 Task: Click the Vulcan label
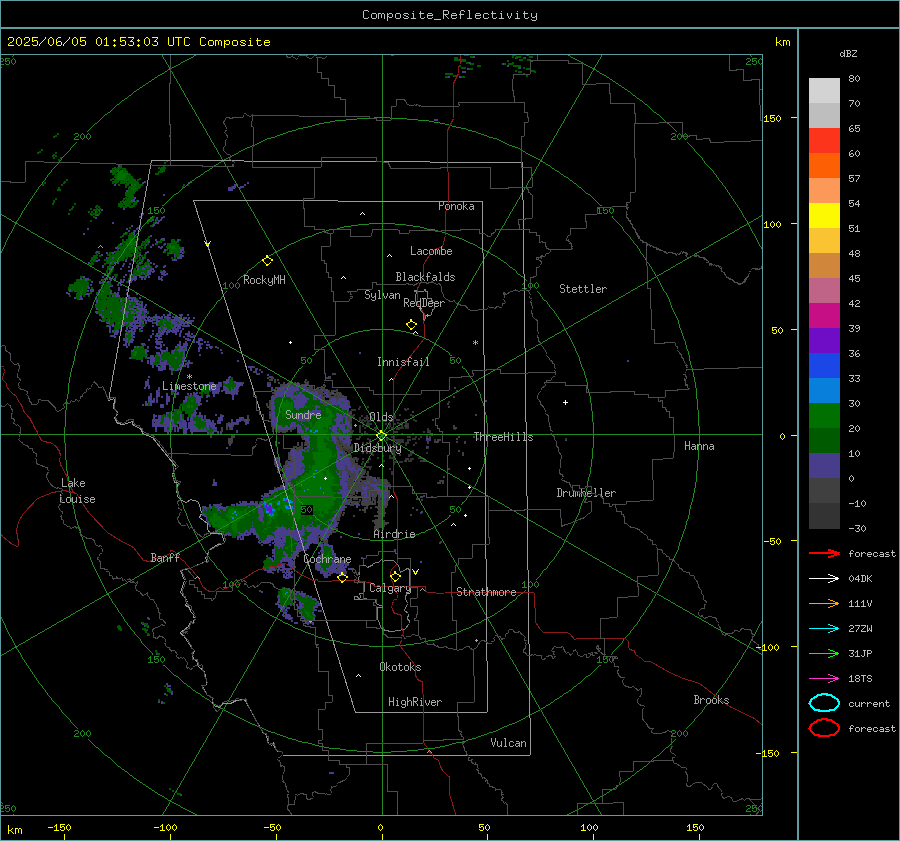point(508,743)
